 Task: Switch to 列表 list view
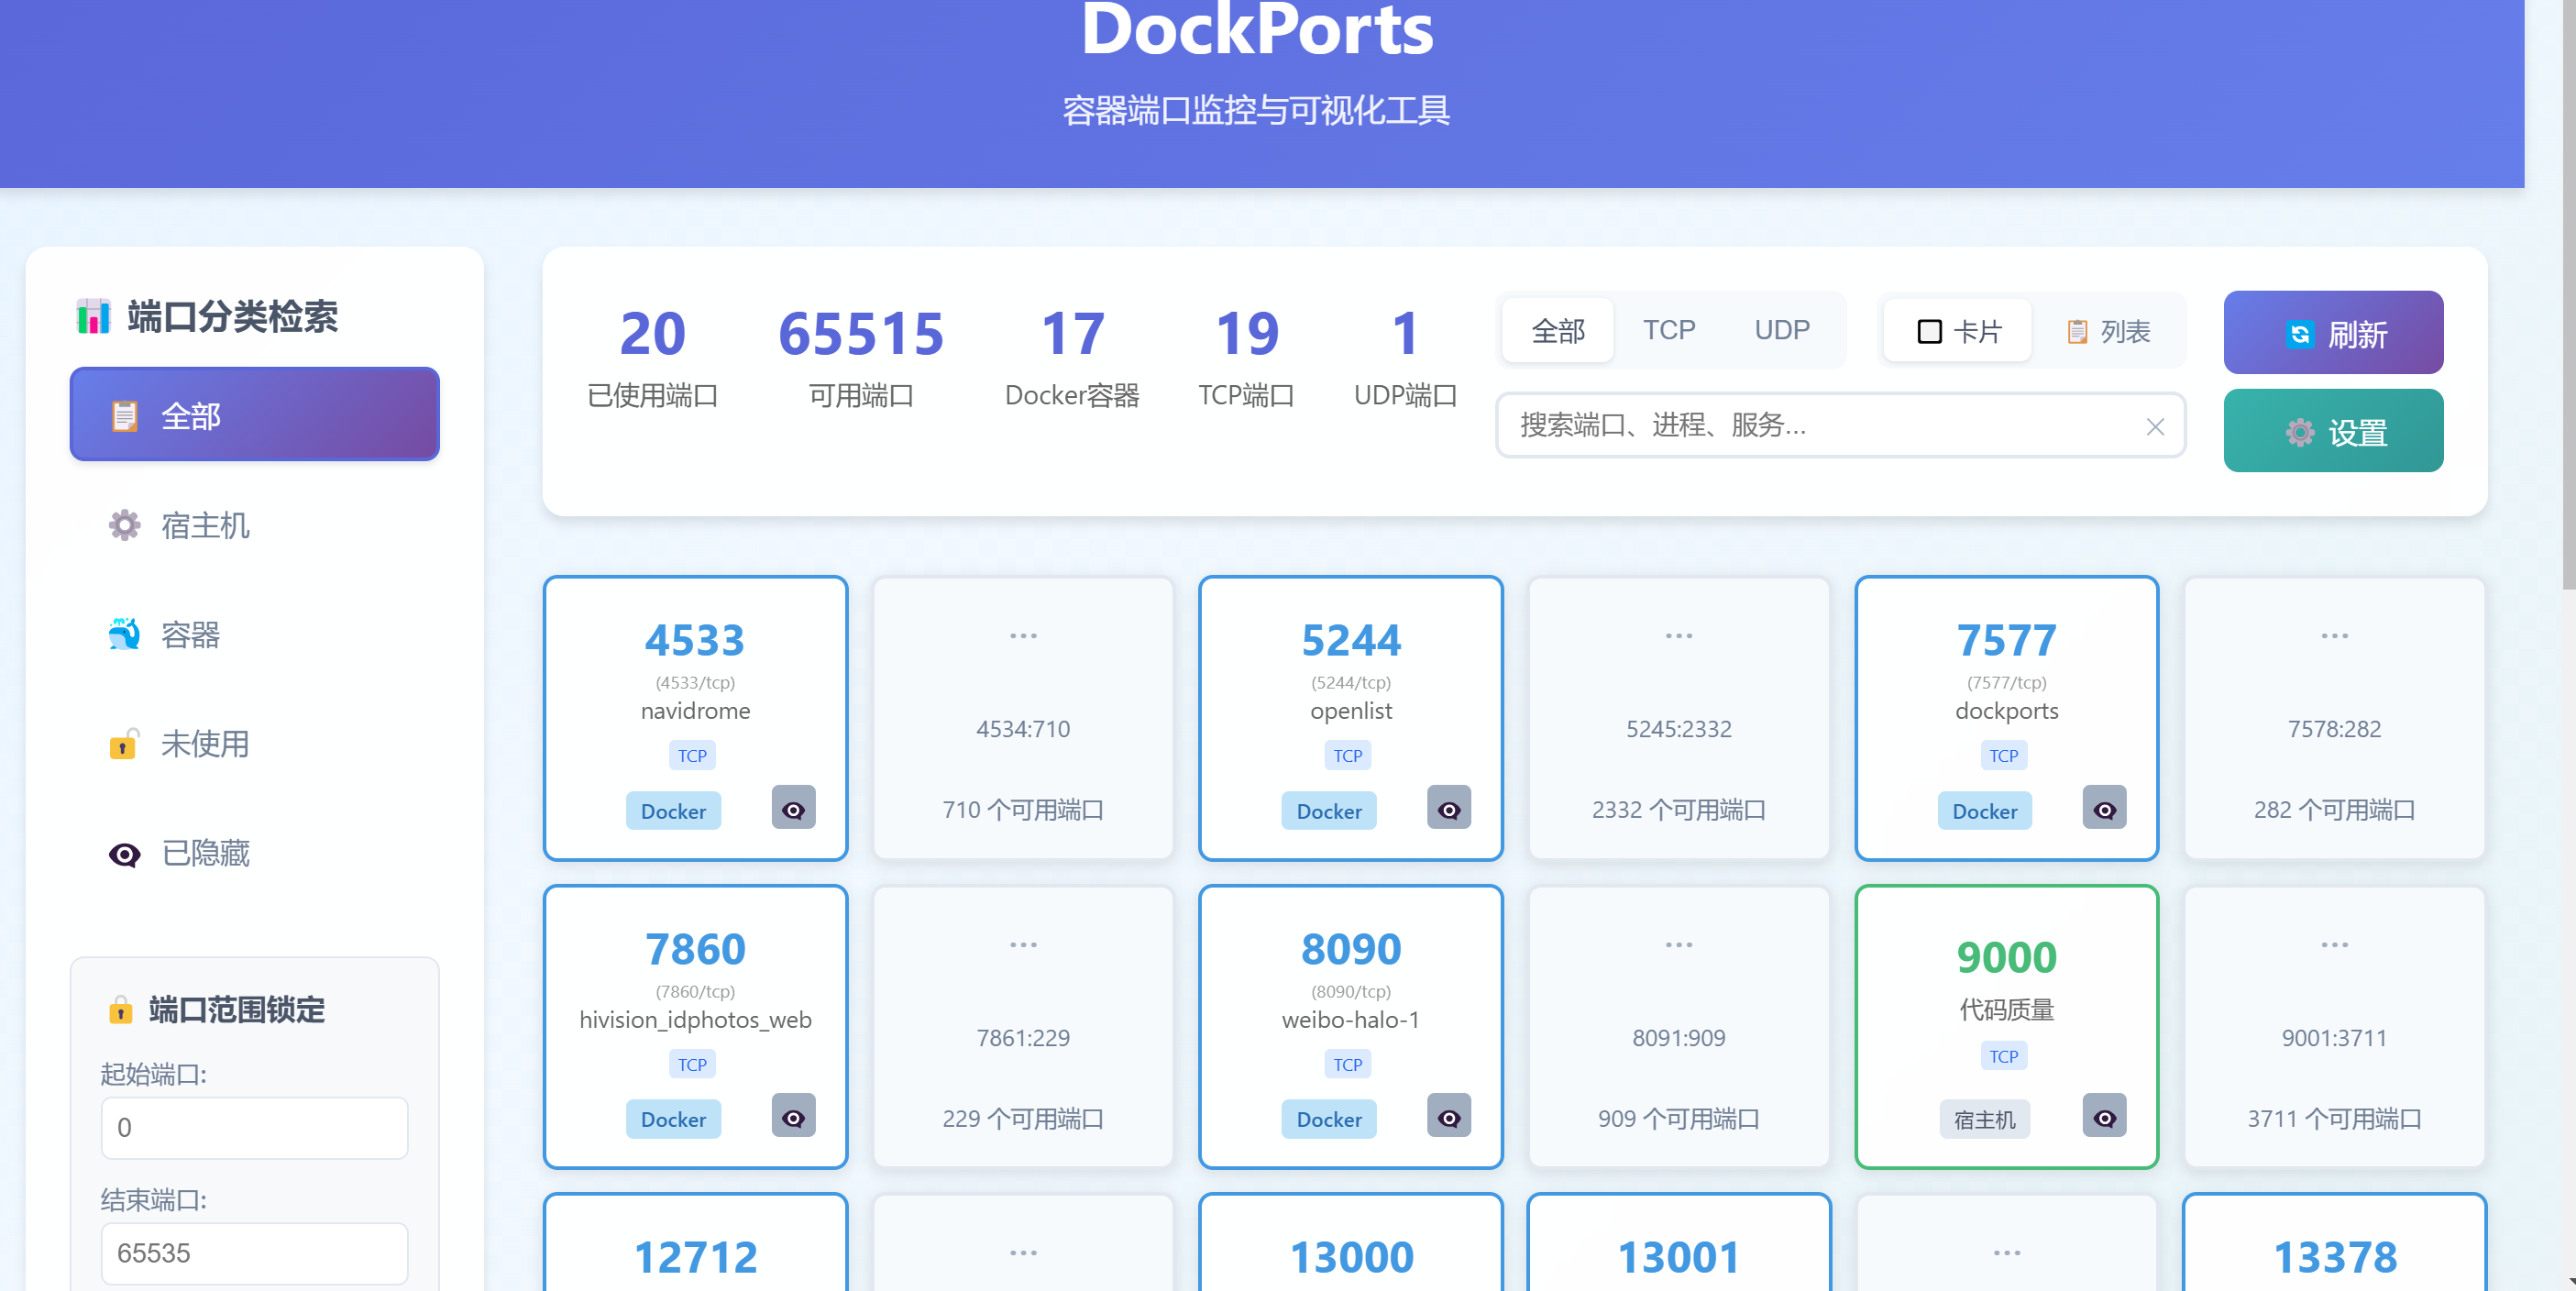tap(2108, 330)
